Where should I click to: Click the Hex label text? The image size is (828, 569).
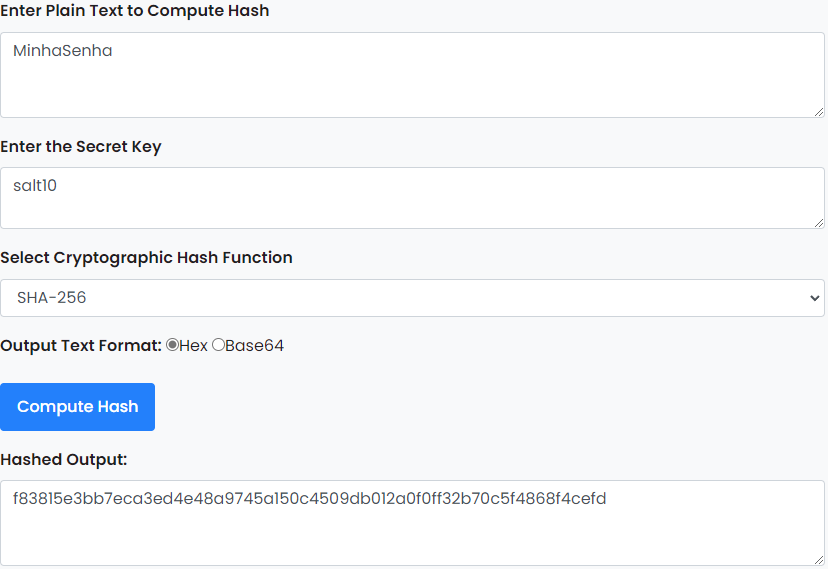[193, 346]
